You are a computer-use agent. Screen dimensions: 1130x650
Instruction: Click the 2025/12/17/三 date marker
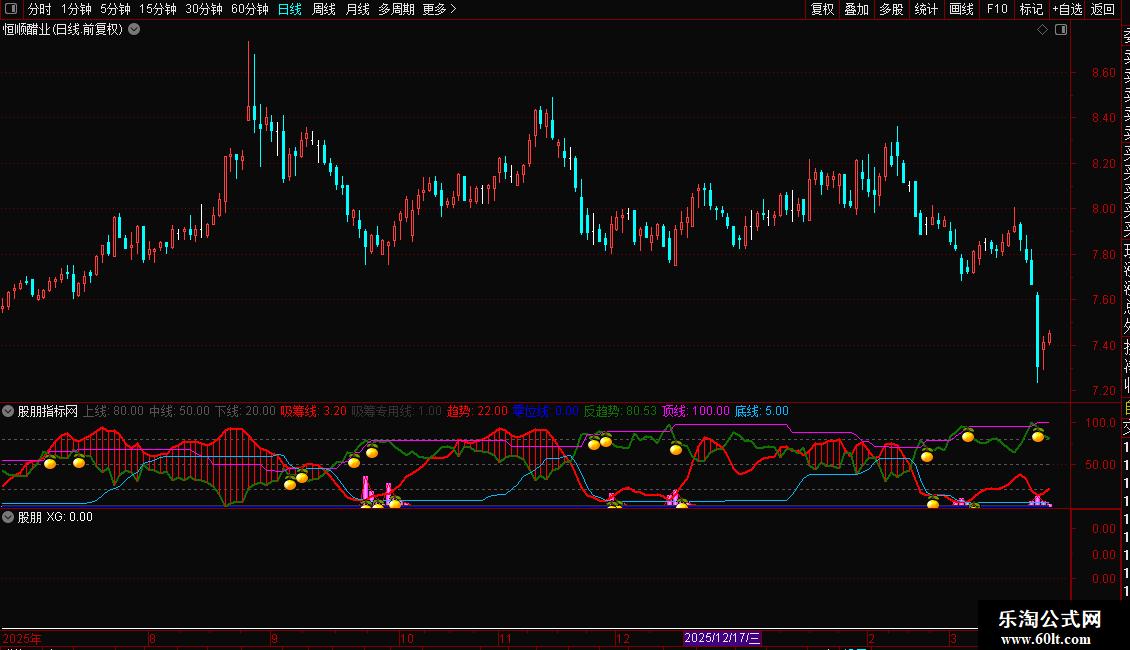point(721,638)
